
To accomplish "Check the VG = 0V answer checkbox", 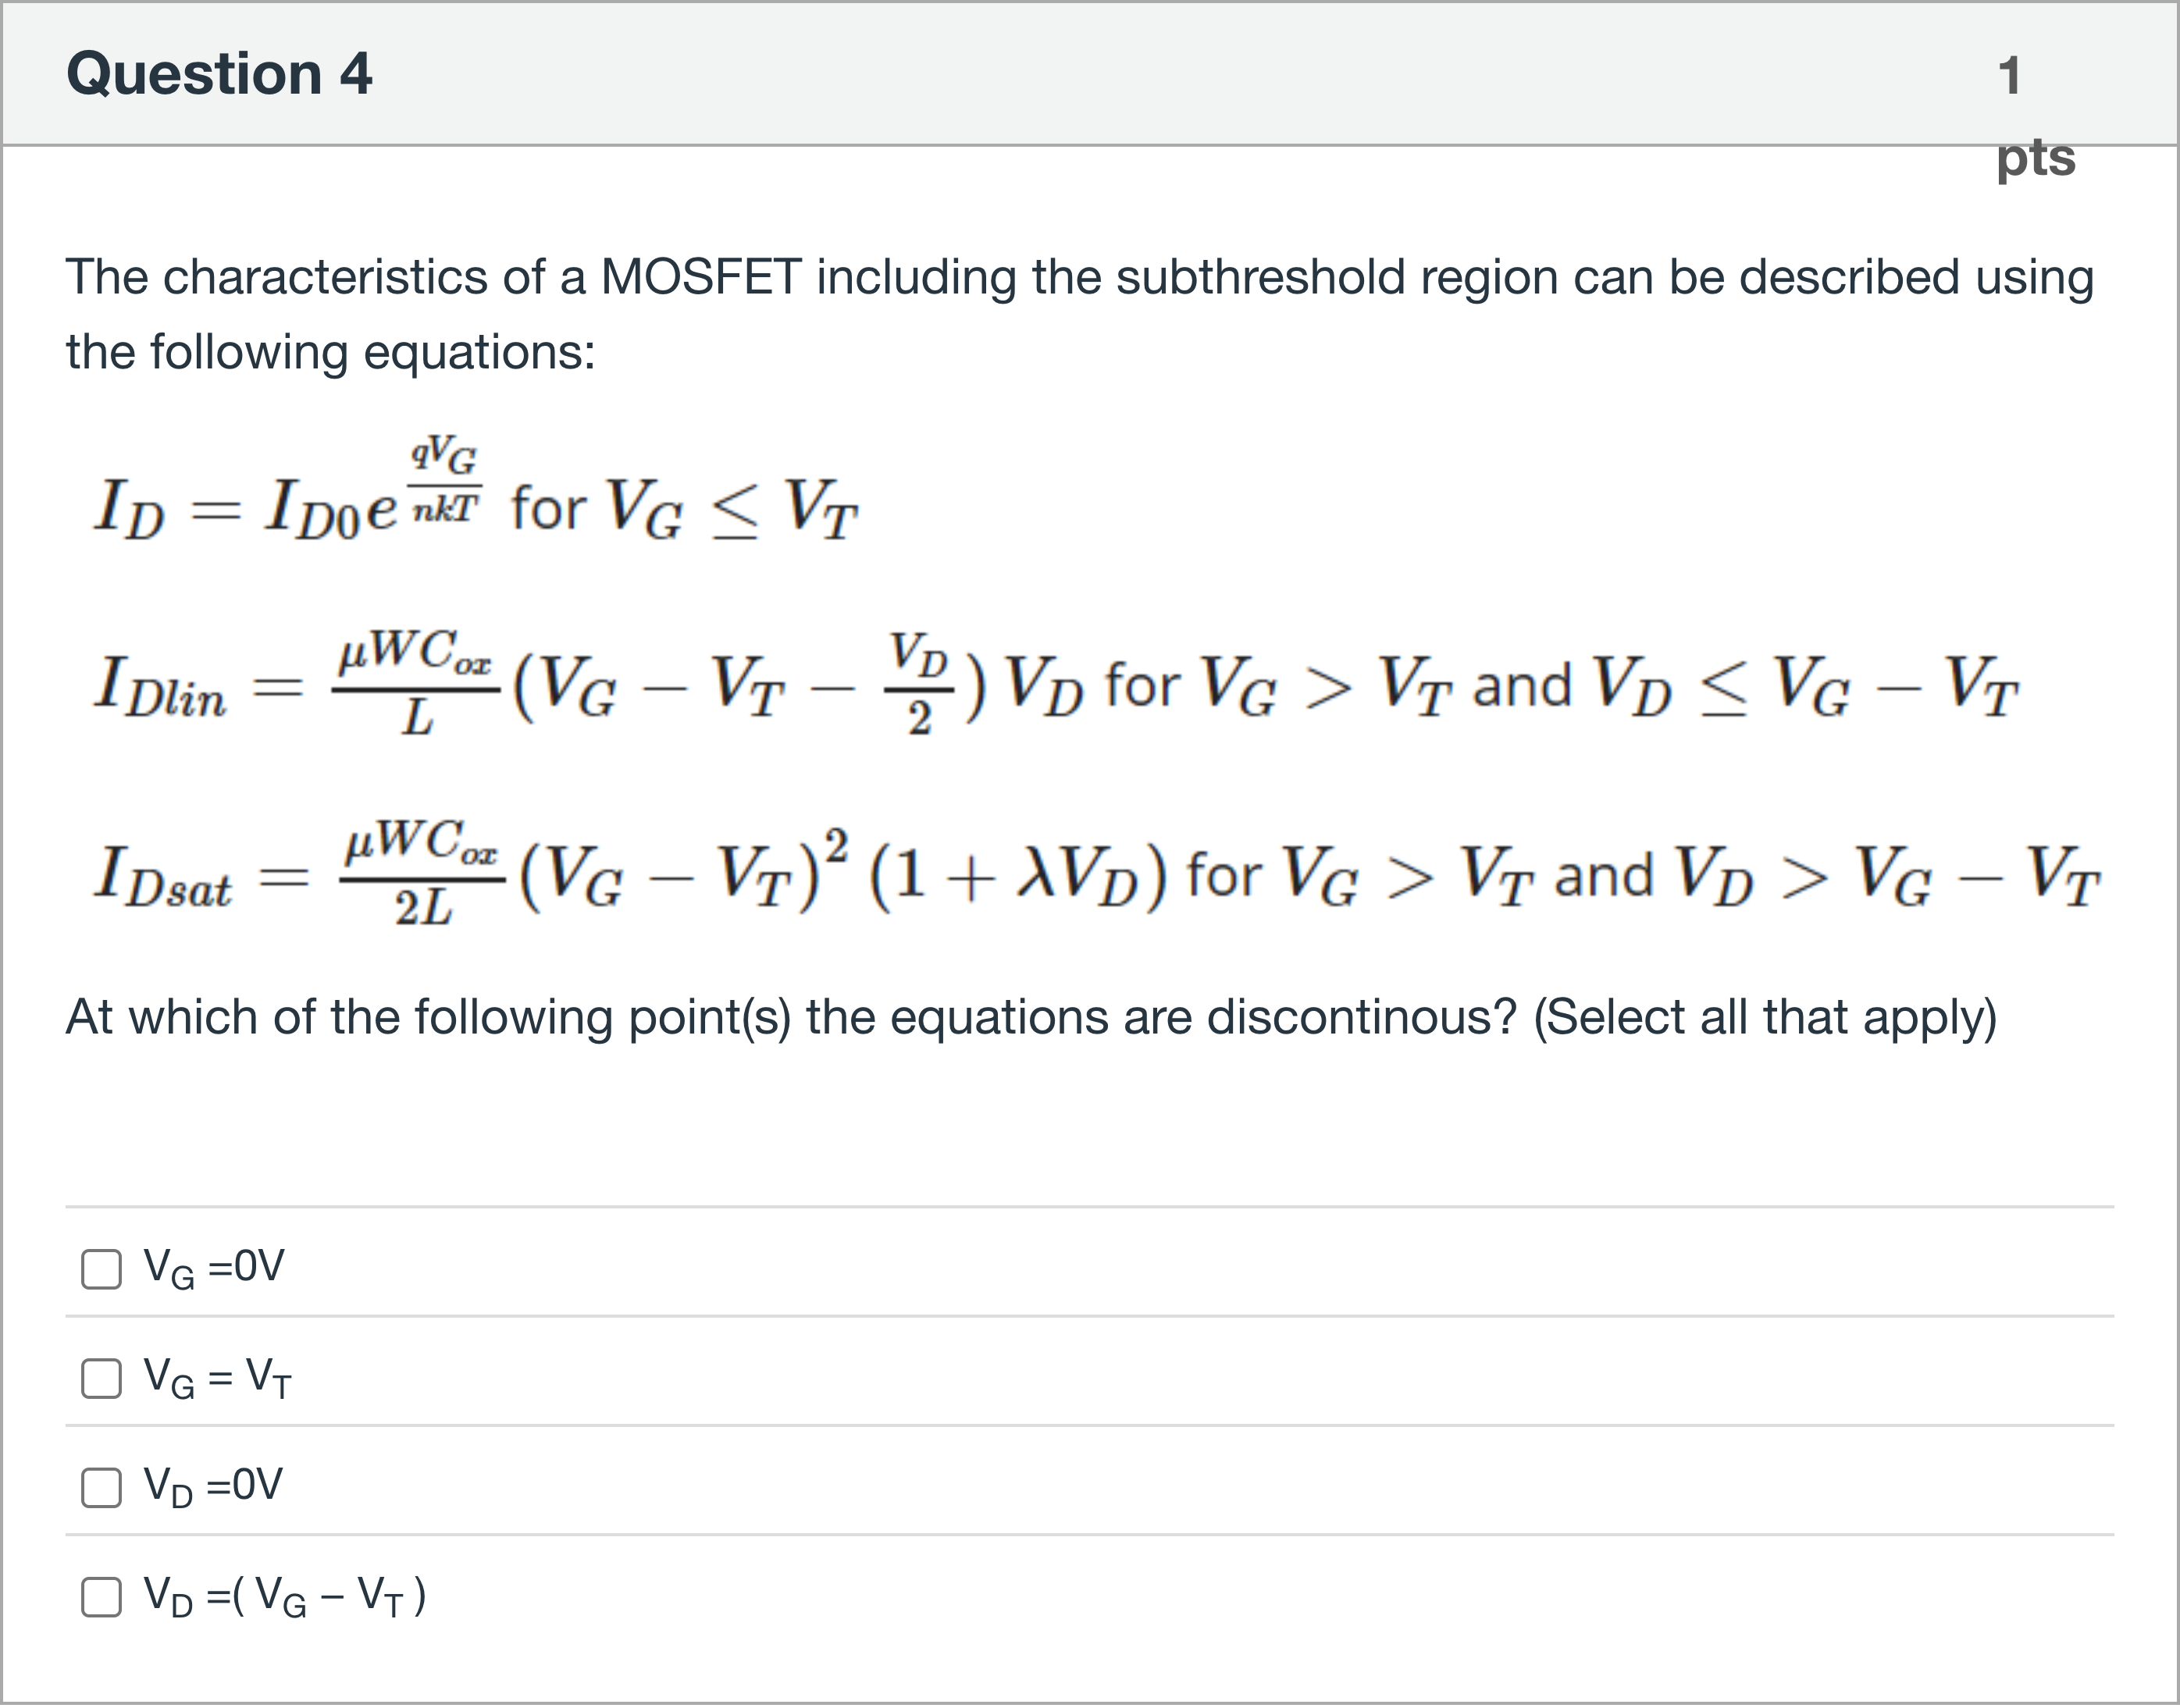I will 101,1269.
